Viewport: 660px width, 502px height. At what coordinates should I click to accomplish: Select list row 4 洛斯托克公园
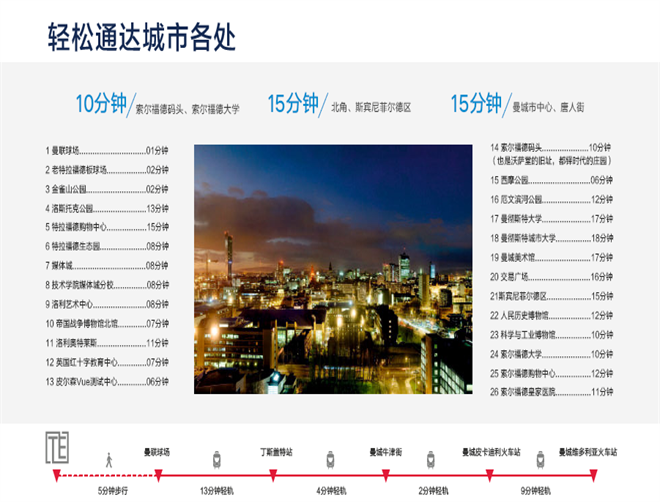click(x=107, y=209)
